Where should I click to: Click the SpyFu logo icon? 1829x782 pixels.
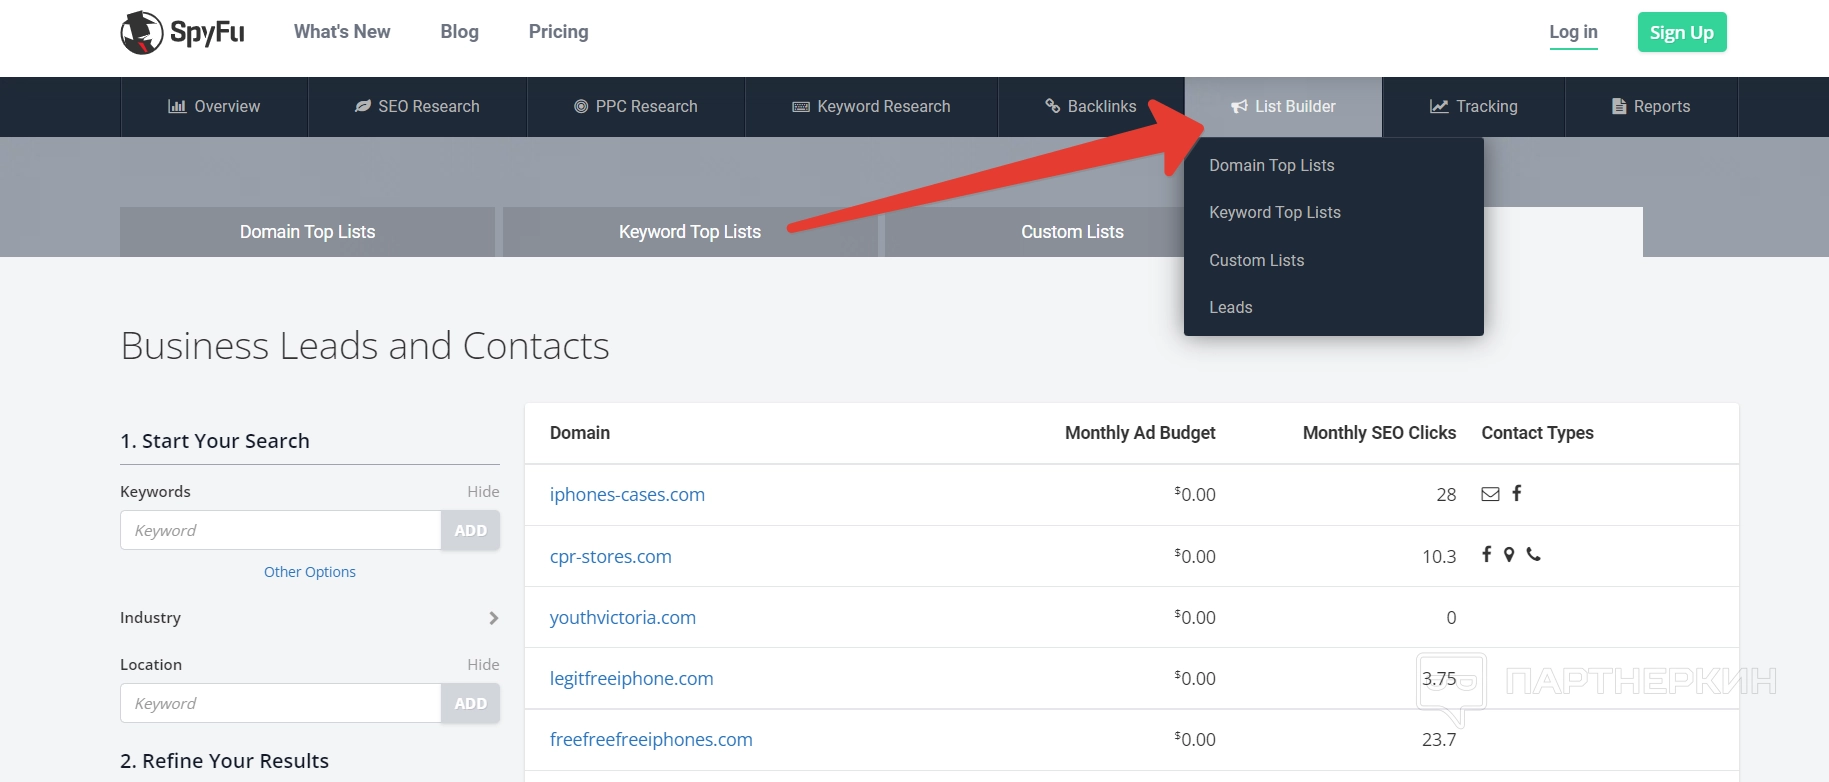click(x=142, y=33)
